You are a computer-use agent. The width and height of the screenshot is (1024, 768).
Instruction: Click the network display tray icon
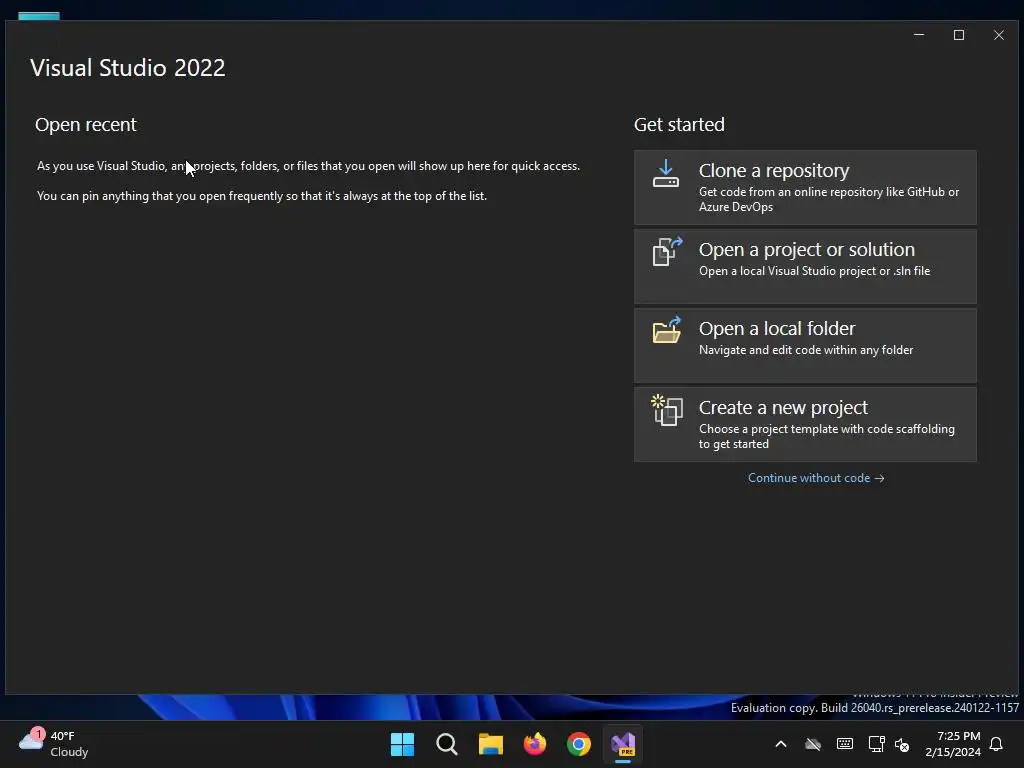click(876, 744)
